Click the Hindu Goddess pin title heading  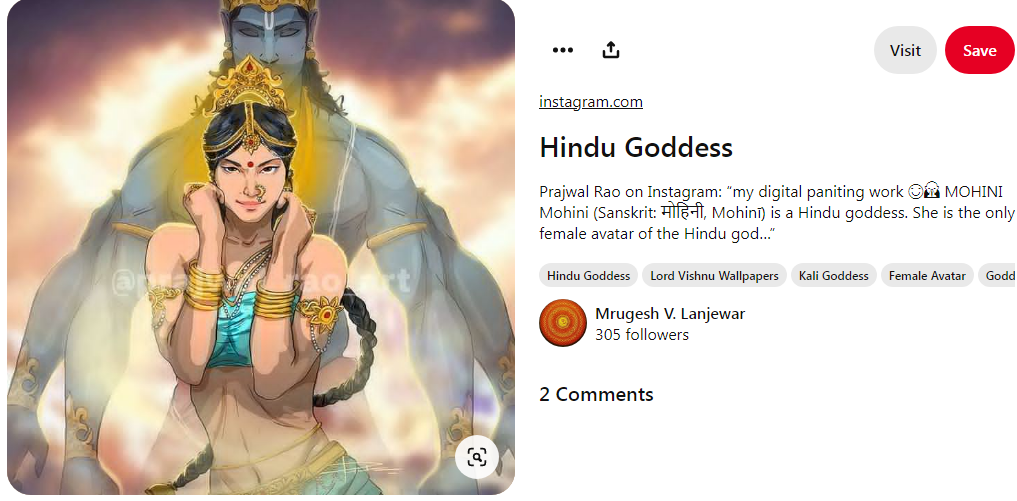[636, 147]
